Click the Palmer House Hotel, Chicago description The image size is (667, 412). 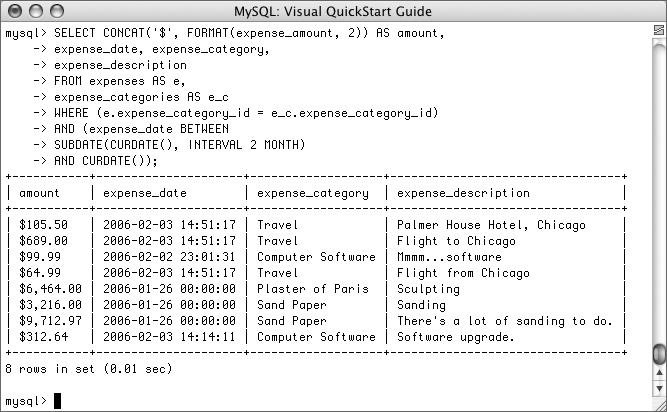tap(491, 225)
